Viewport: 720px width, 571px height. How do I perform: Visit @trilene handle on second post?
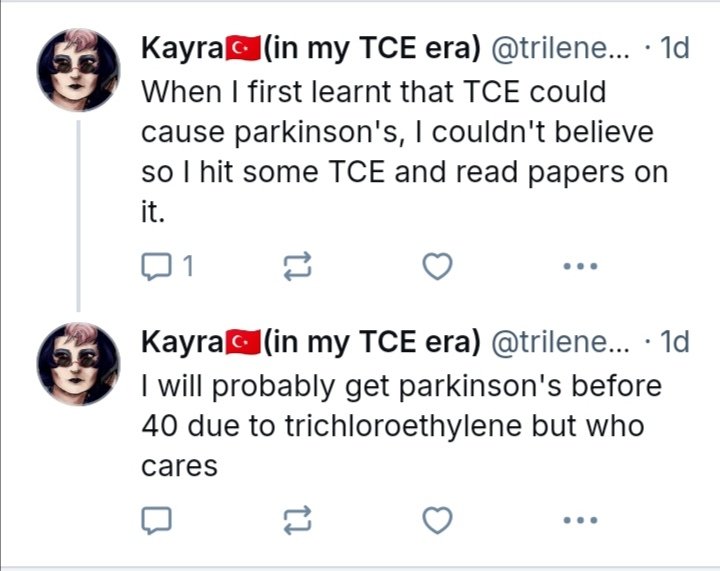(x=562, y=341)
